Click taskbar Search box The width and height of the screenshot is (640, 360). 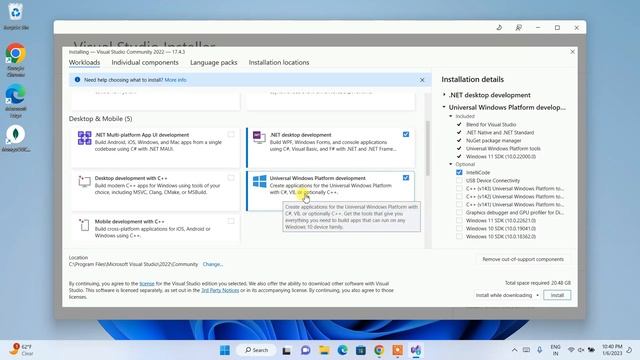pos(256,350)
